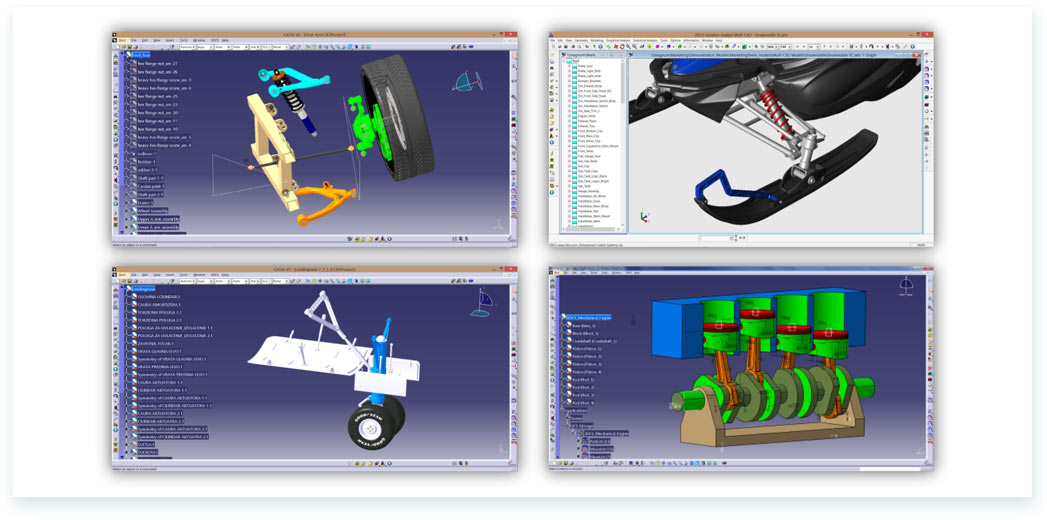
Task: Expand Brake_Lens node in 3DCS tree
Action: tap(570, 66)
